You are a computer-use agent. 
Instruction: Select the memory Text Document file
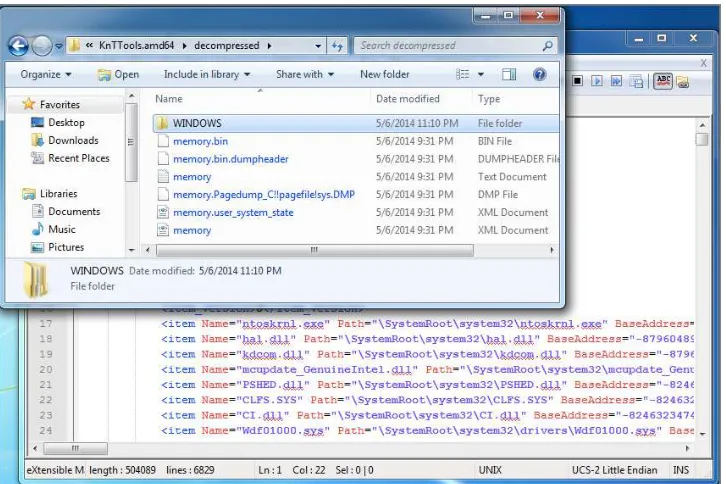pyautogui.click(x=192, y=177)
